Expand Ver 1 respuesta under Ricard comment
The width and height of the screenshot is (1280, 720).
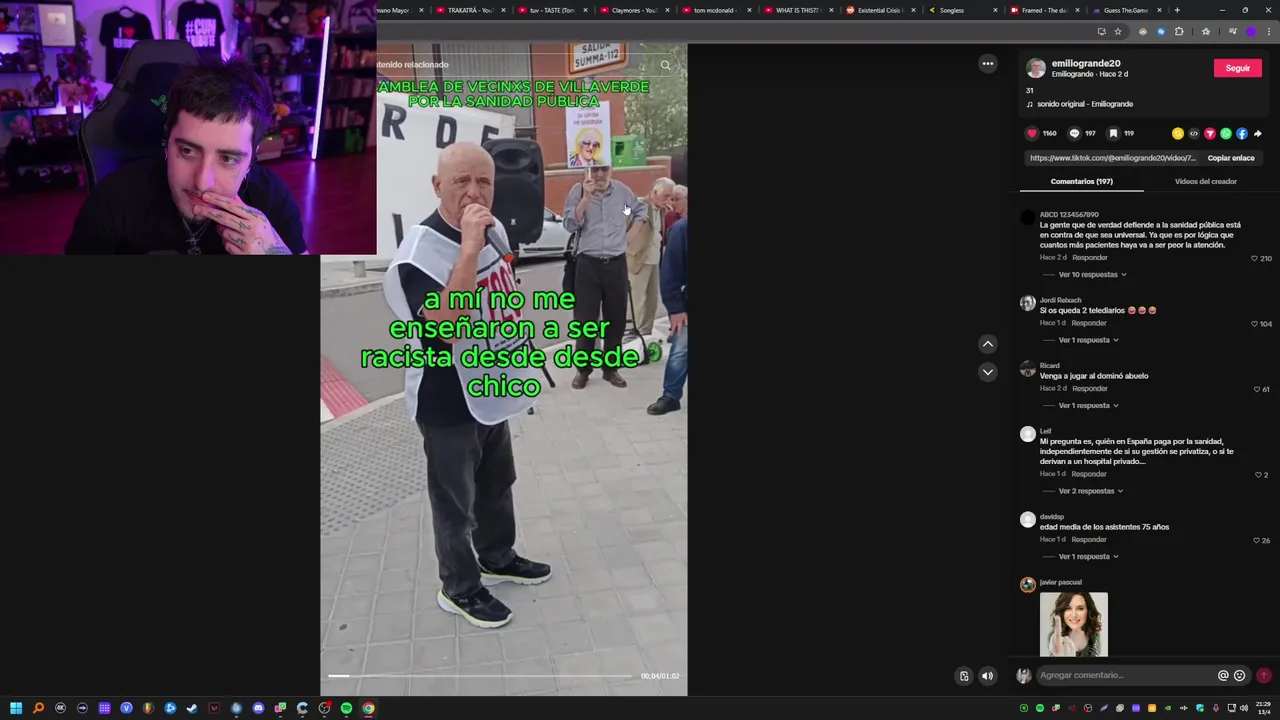(1088, 405)
